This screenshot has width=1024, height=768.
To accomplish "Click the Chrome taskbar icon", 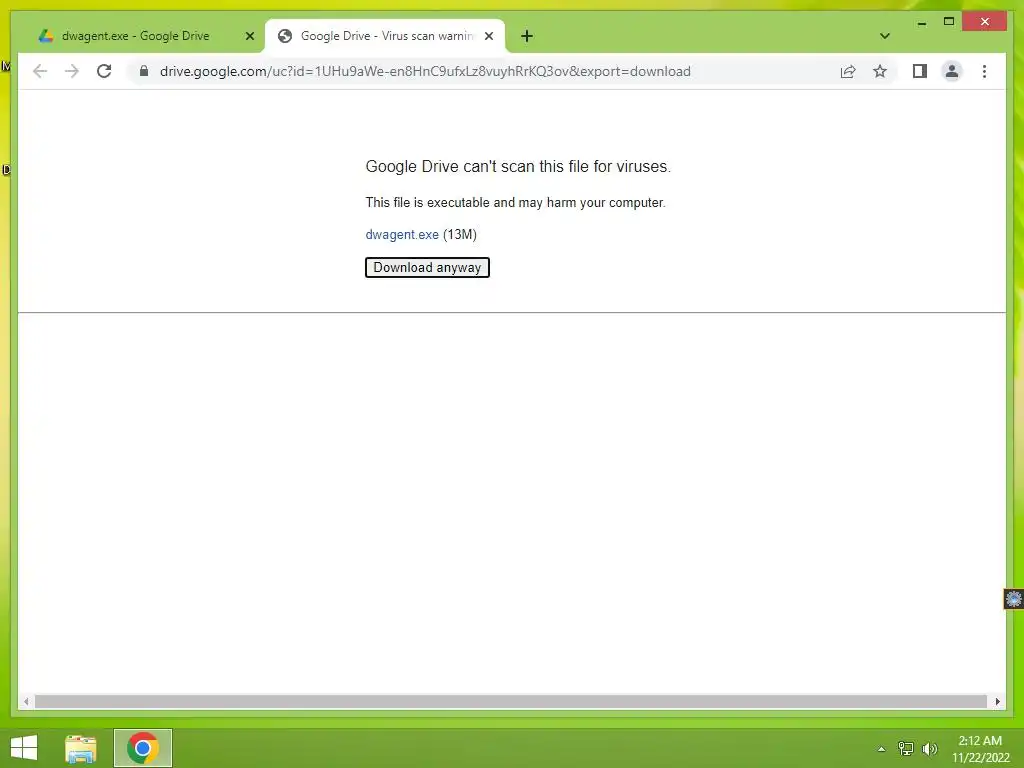I will tap(143, 748).
